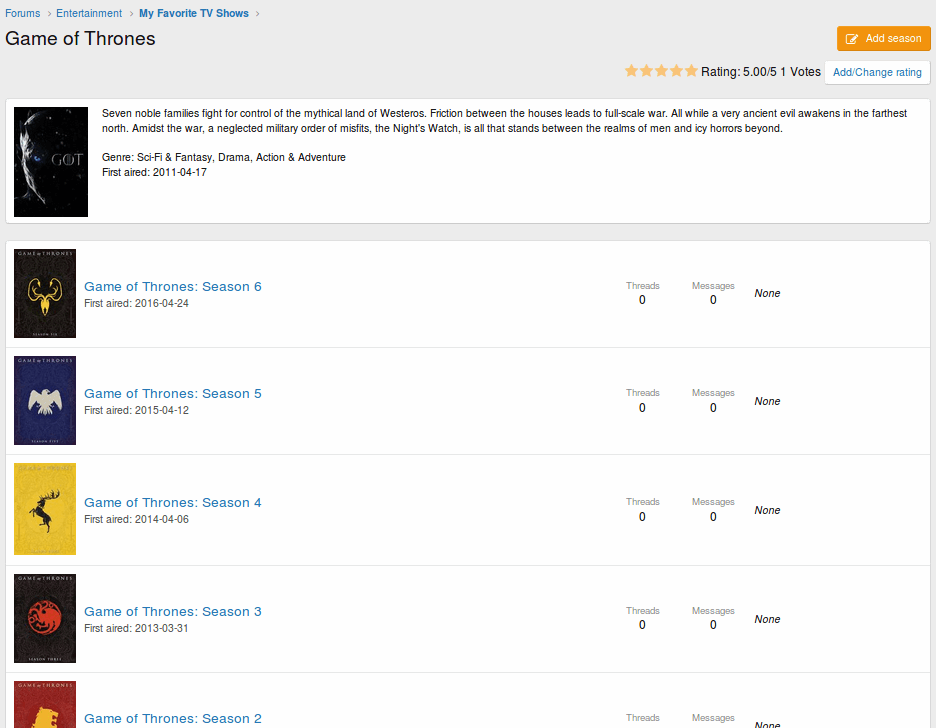Click 'First aired: 2015-04-12' under Season 5
Screen dimensions: 936x728
[x=136, y=411]
